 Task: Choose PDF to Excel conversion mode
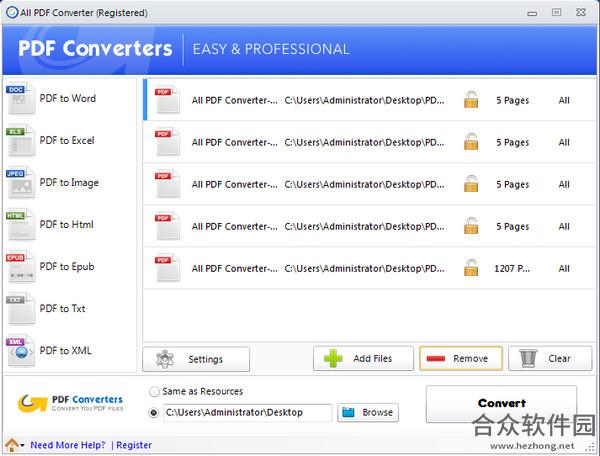67,140
